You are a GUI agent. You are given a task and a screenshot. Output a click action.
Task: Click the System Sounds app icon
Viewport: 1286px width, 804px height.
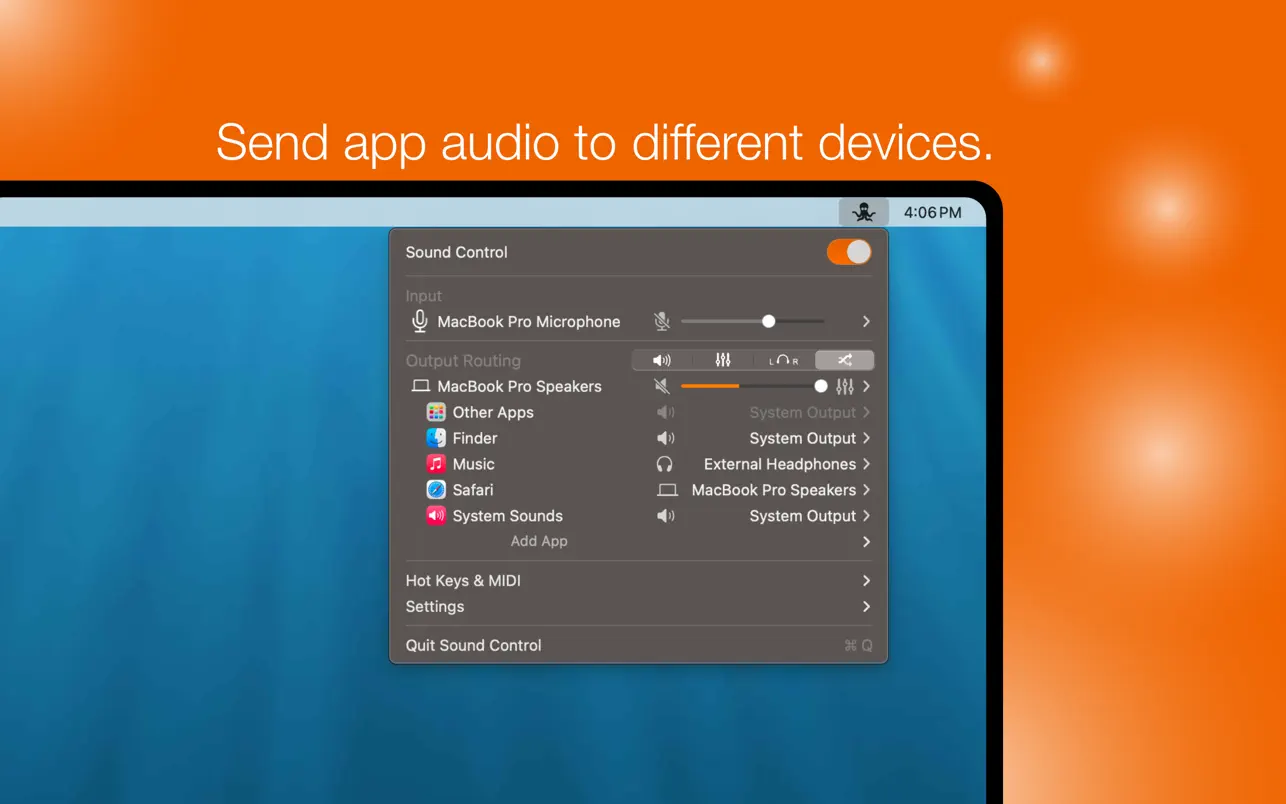pyautogui.click(x=436, y=516)
